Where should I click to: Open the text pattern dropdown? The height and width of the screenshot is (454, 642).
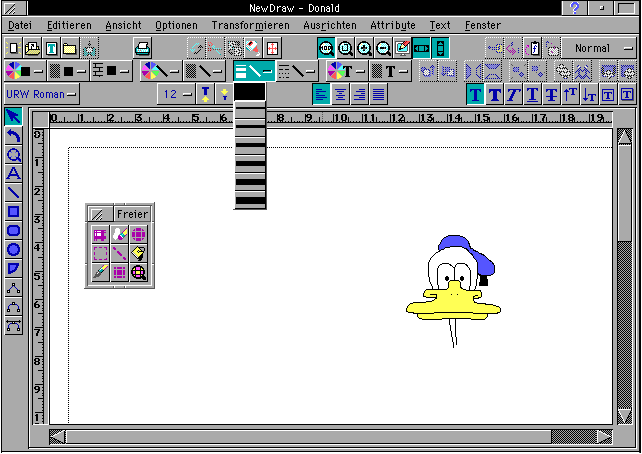390,71
